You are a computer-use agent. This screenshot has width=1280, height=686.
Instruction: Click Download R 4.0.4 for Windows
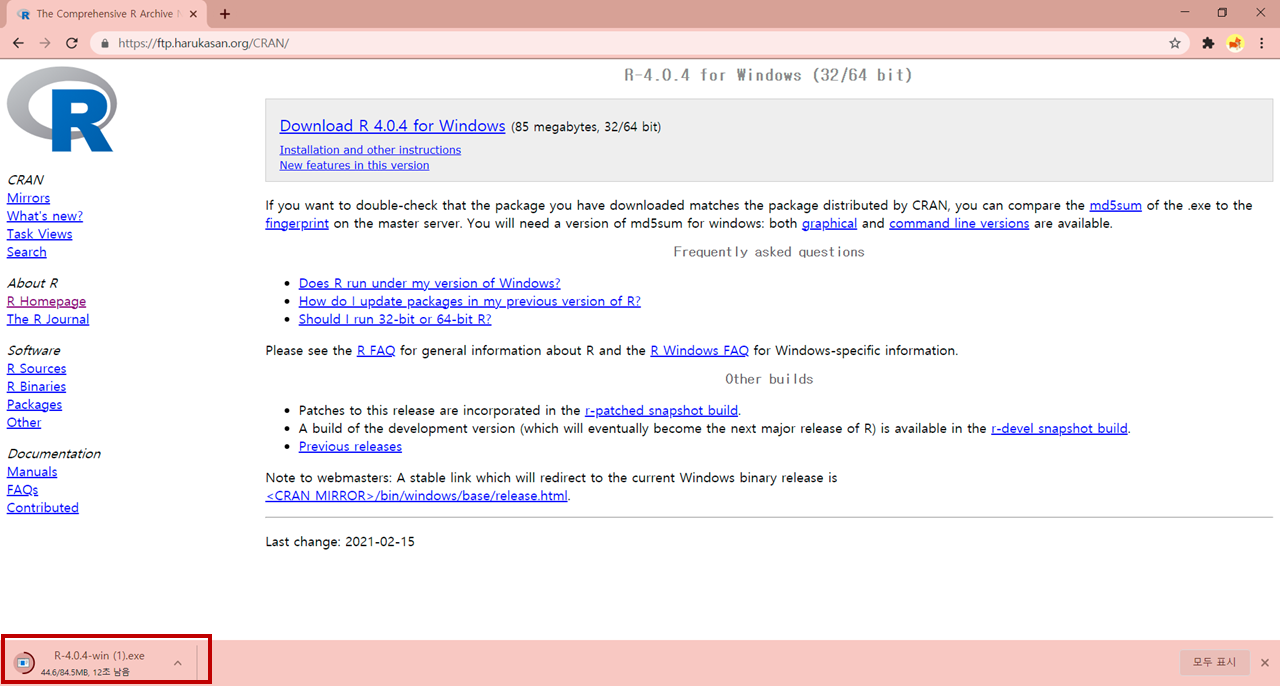point(392,126)
